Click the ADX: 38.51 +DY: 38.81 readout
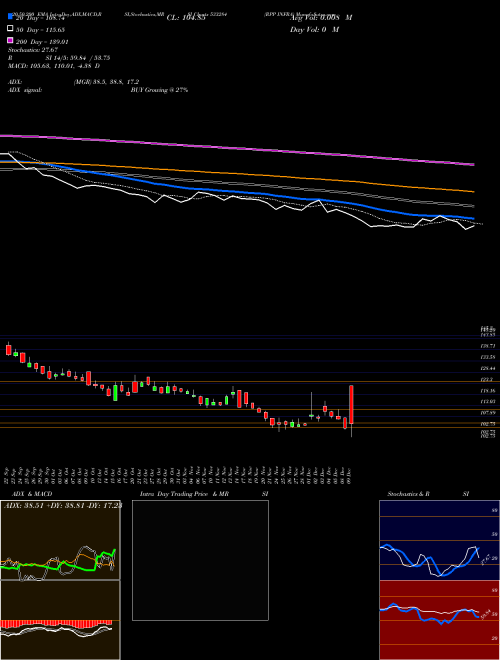The image size is (500, 660). pos(62,505)
